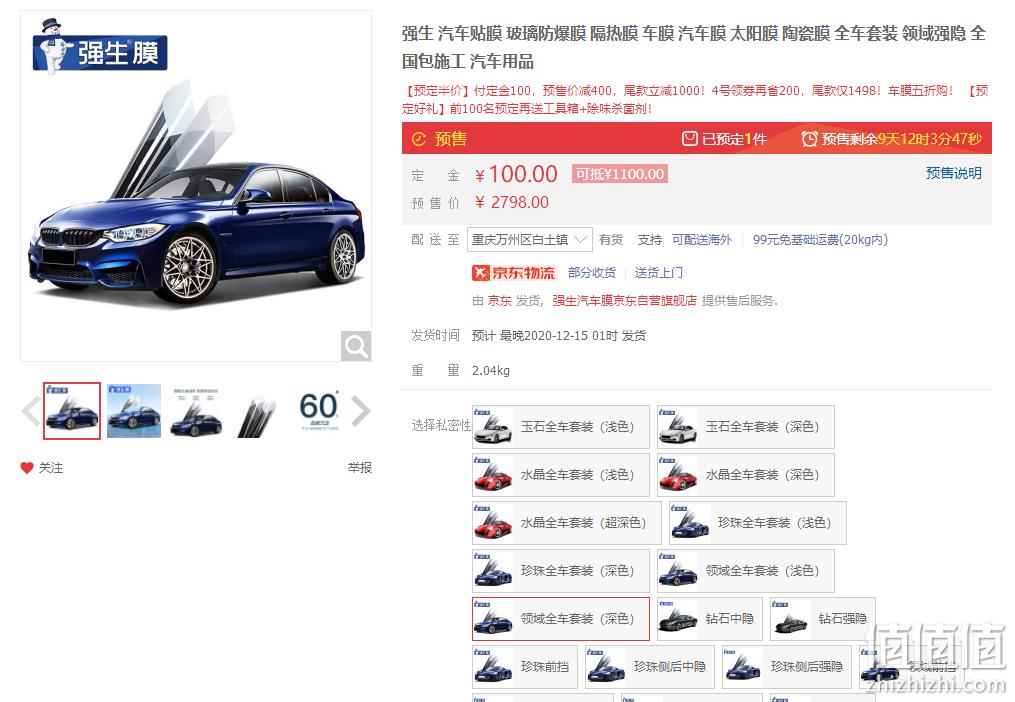Click the 已预定 calendar icon
This screenshot has width=1015, height=702.
(x=689, y=139)
